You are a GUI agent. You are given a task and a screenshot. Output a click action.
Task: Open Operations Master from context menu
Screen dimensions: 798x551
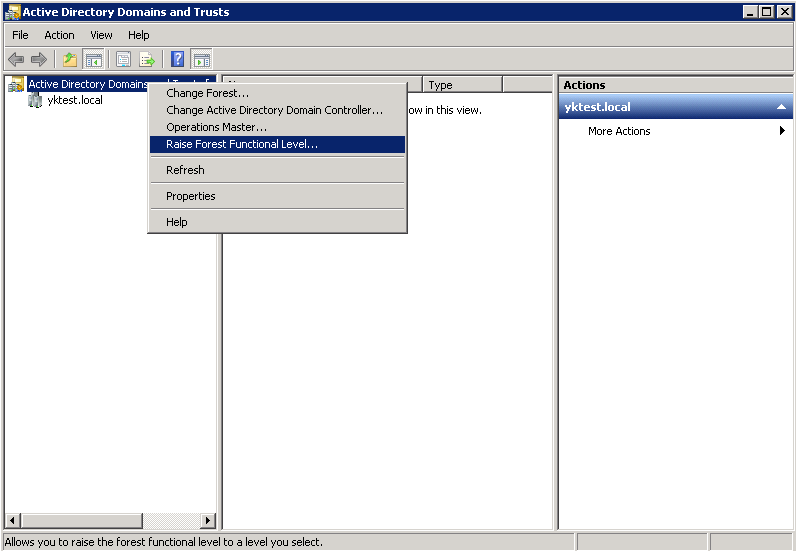(216, 127)
